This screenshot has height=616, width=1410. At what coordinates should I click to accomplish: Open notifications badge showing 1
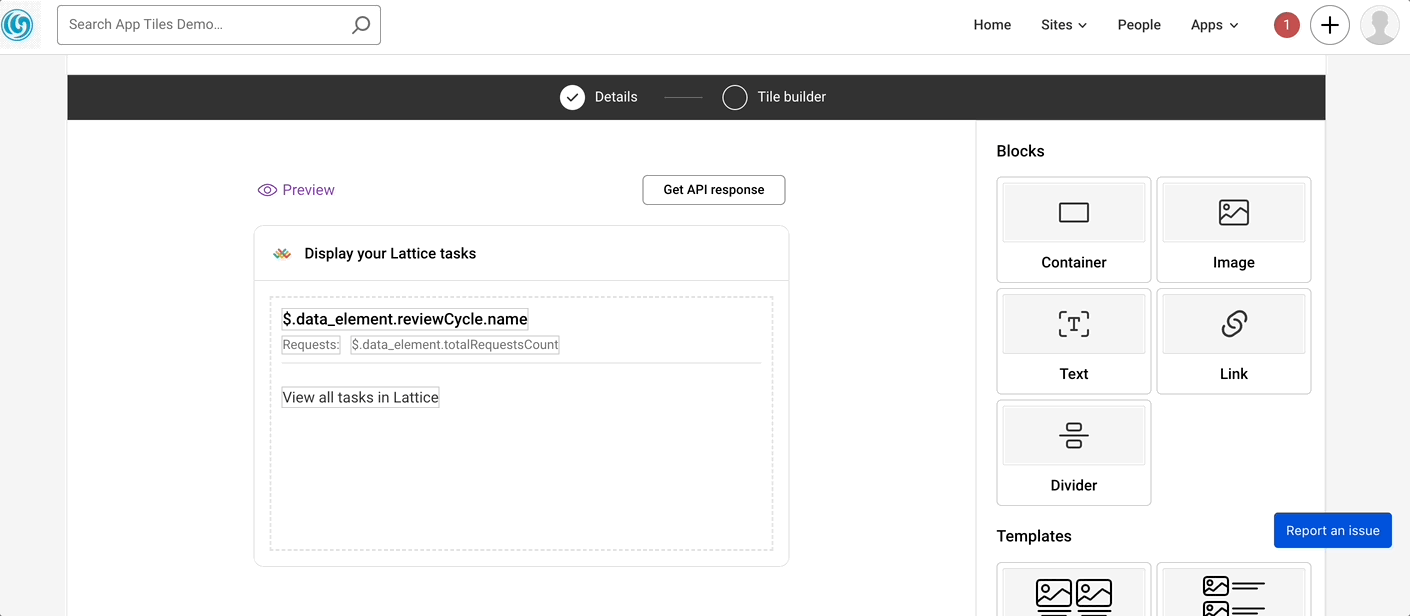coord(1287,25)
